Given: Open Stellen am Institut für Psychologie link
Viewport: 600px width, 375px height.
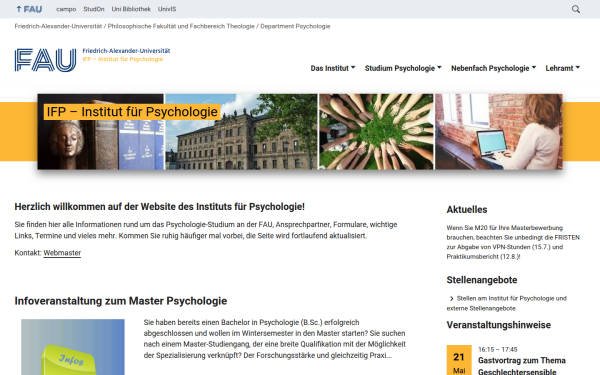Looking at the screenshot, I should click(x=506, y=303).
